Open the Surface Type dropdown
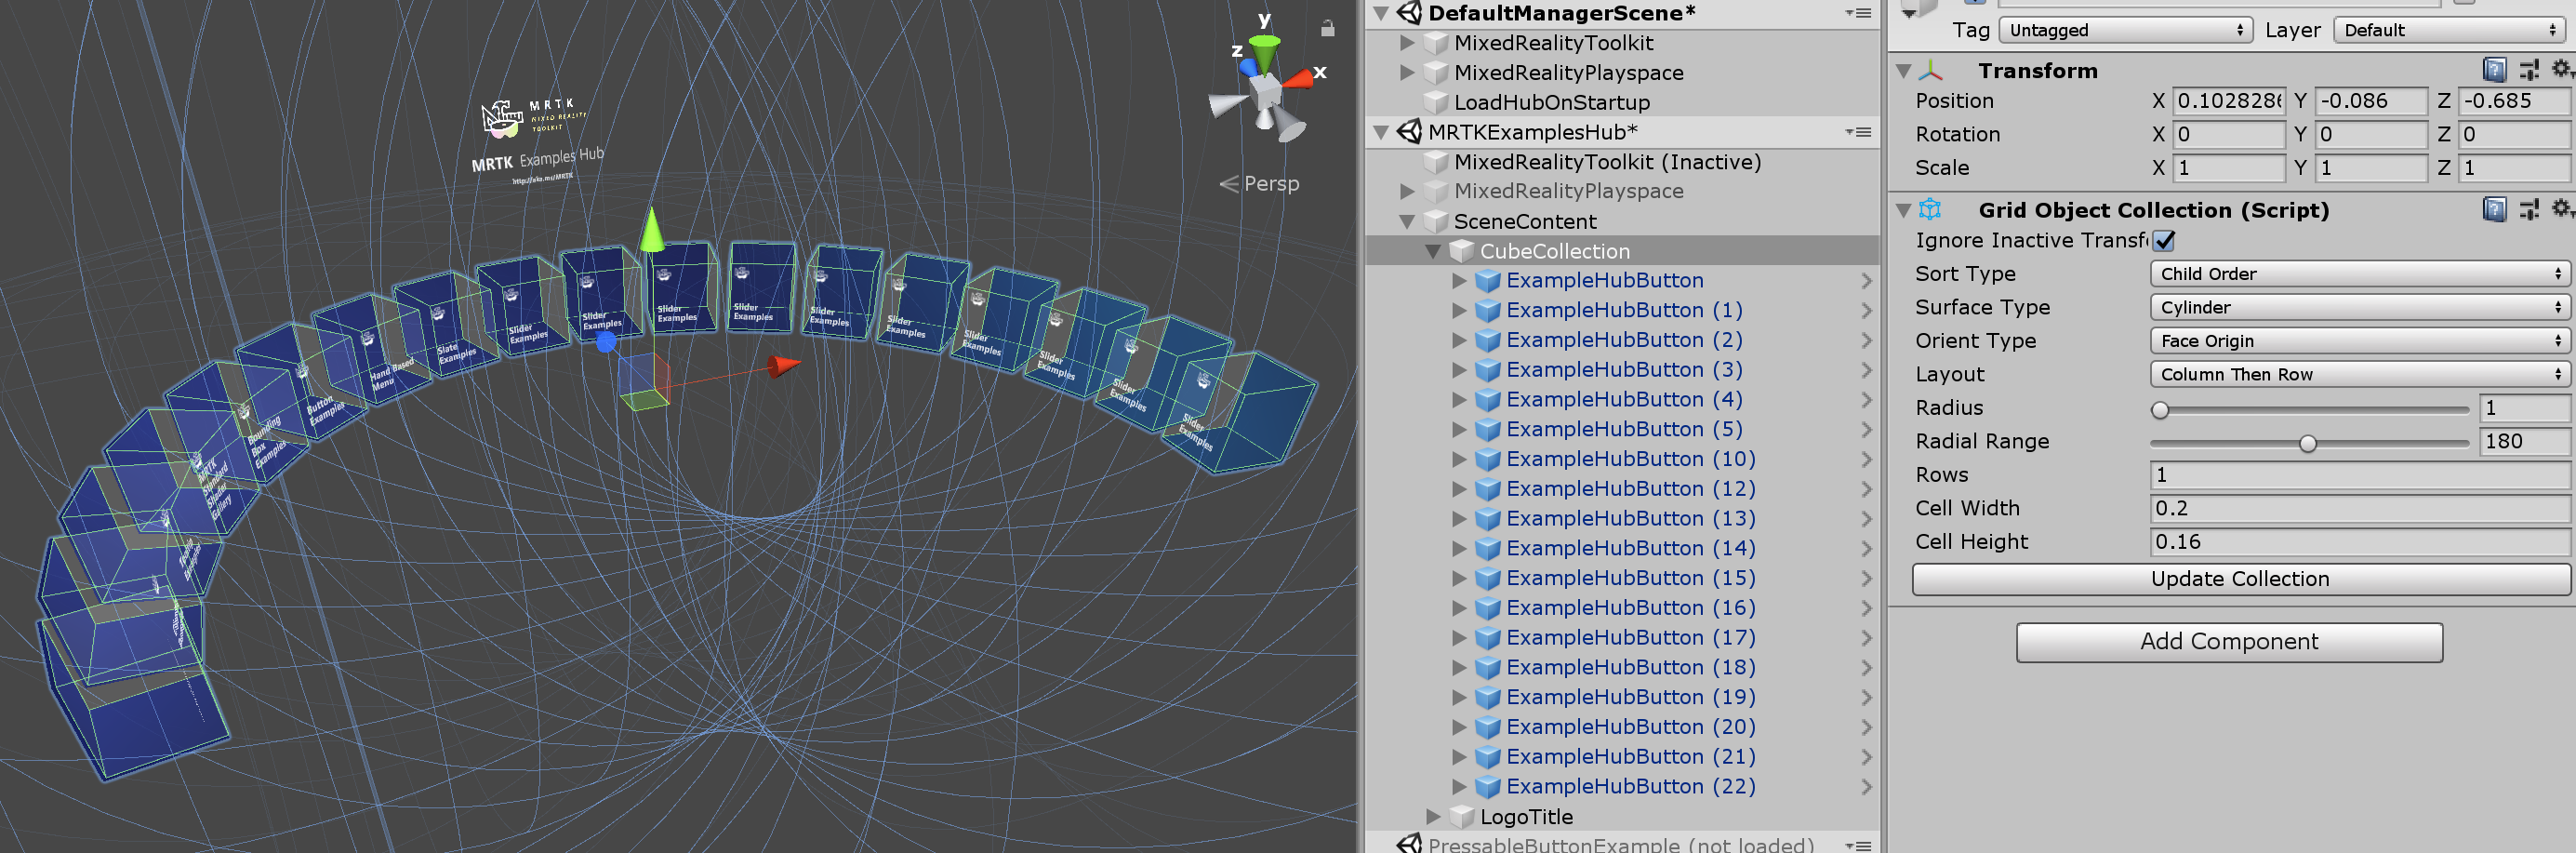The image size is (2576, 853). (2358, 307)
